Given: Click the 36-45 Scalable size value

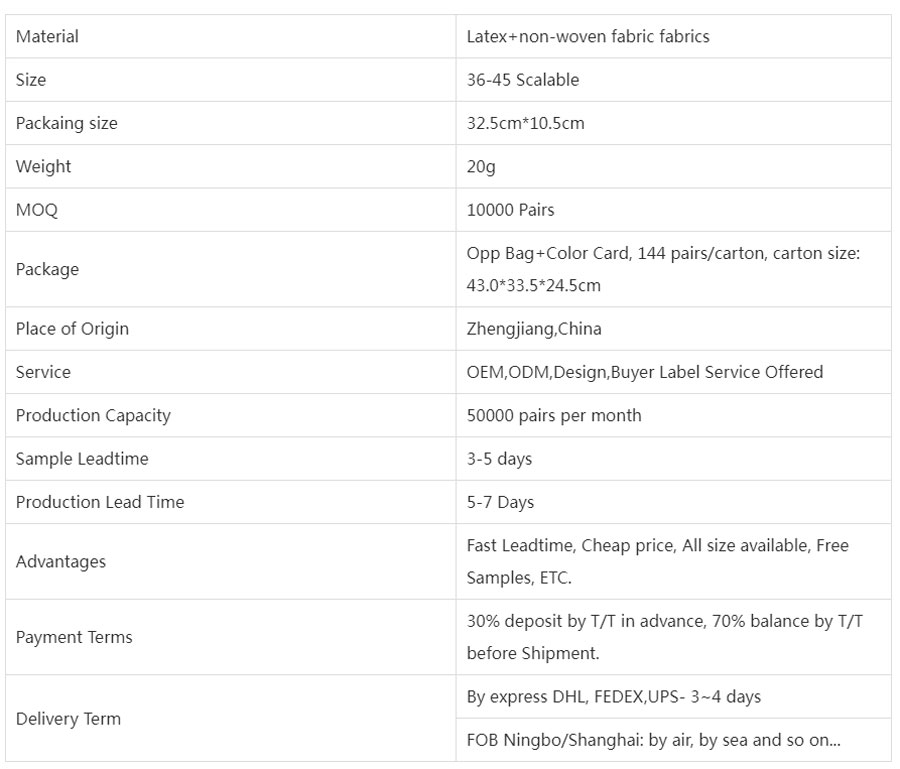Looking at the screenshot, I should point(523,80).
